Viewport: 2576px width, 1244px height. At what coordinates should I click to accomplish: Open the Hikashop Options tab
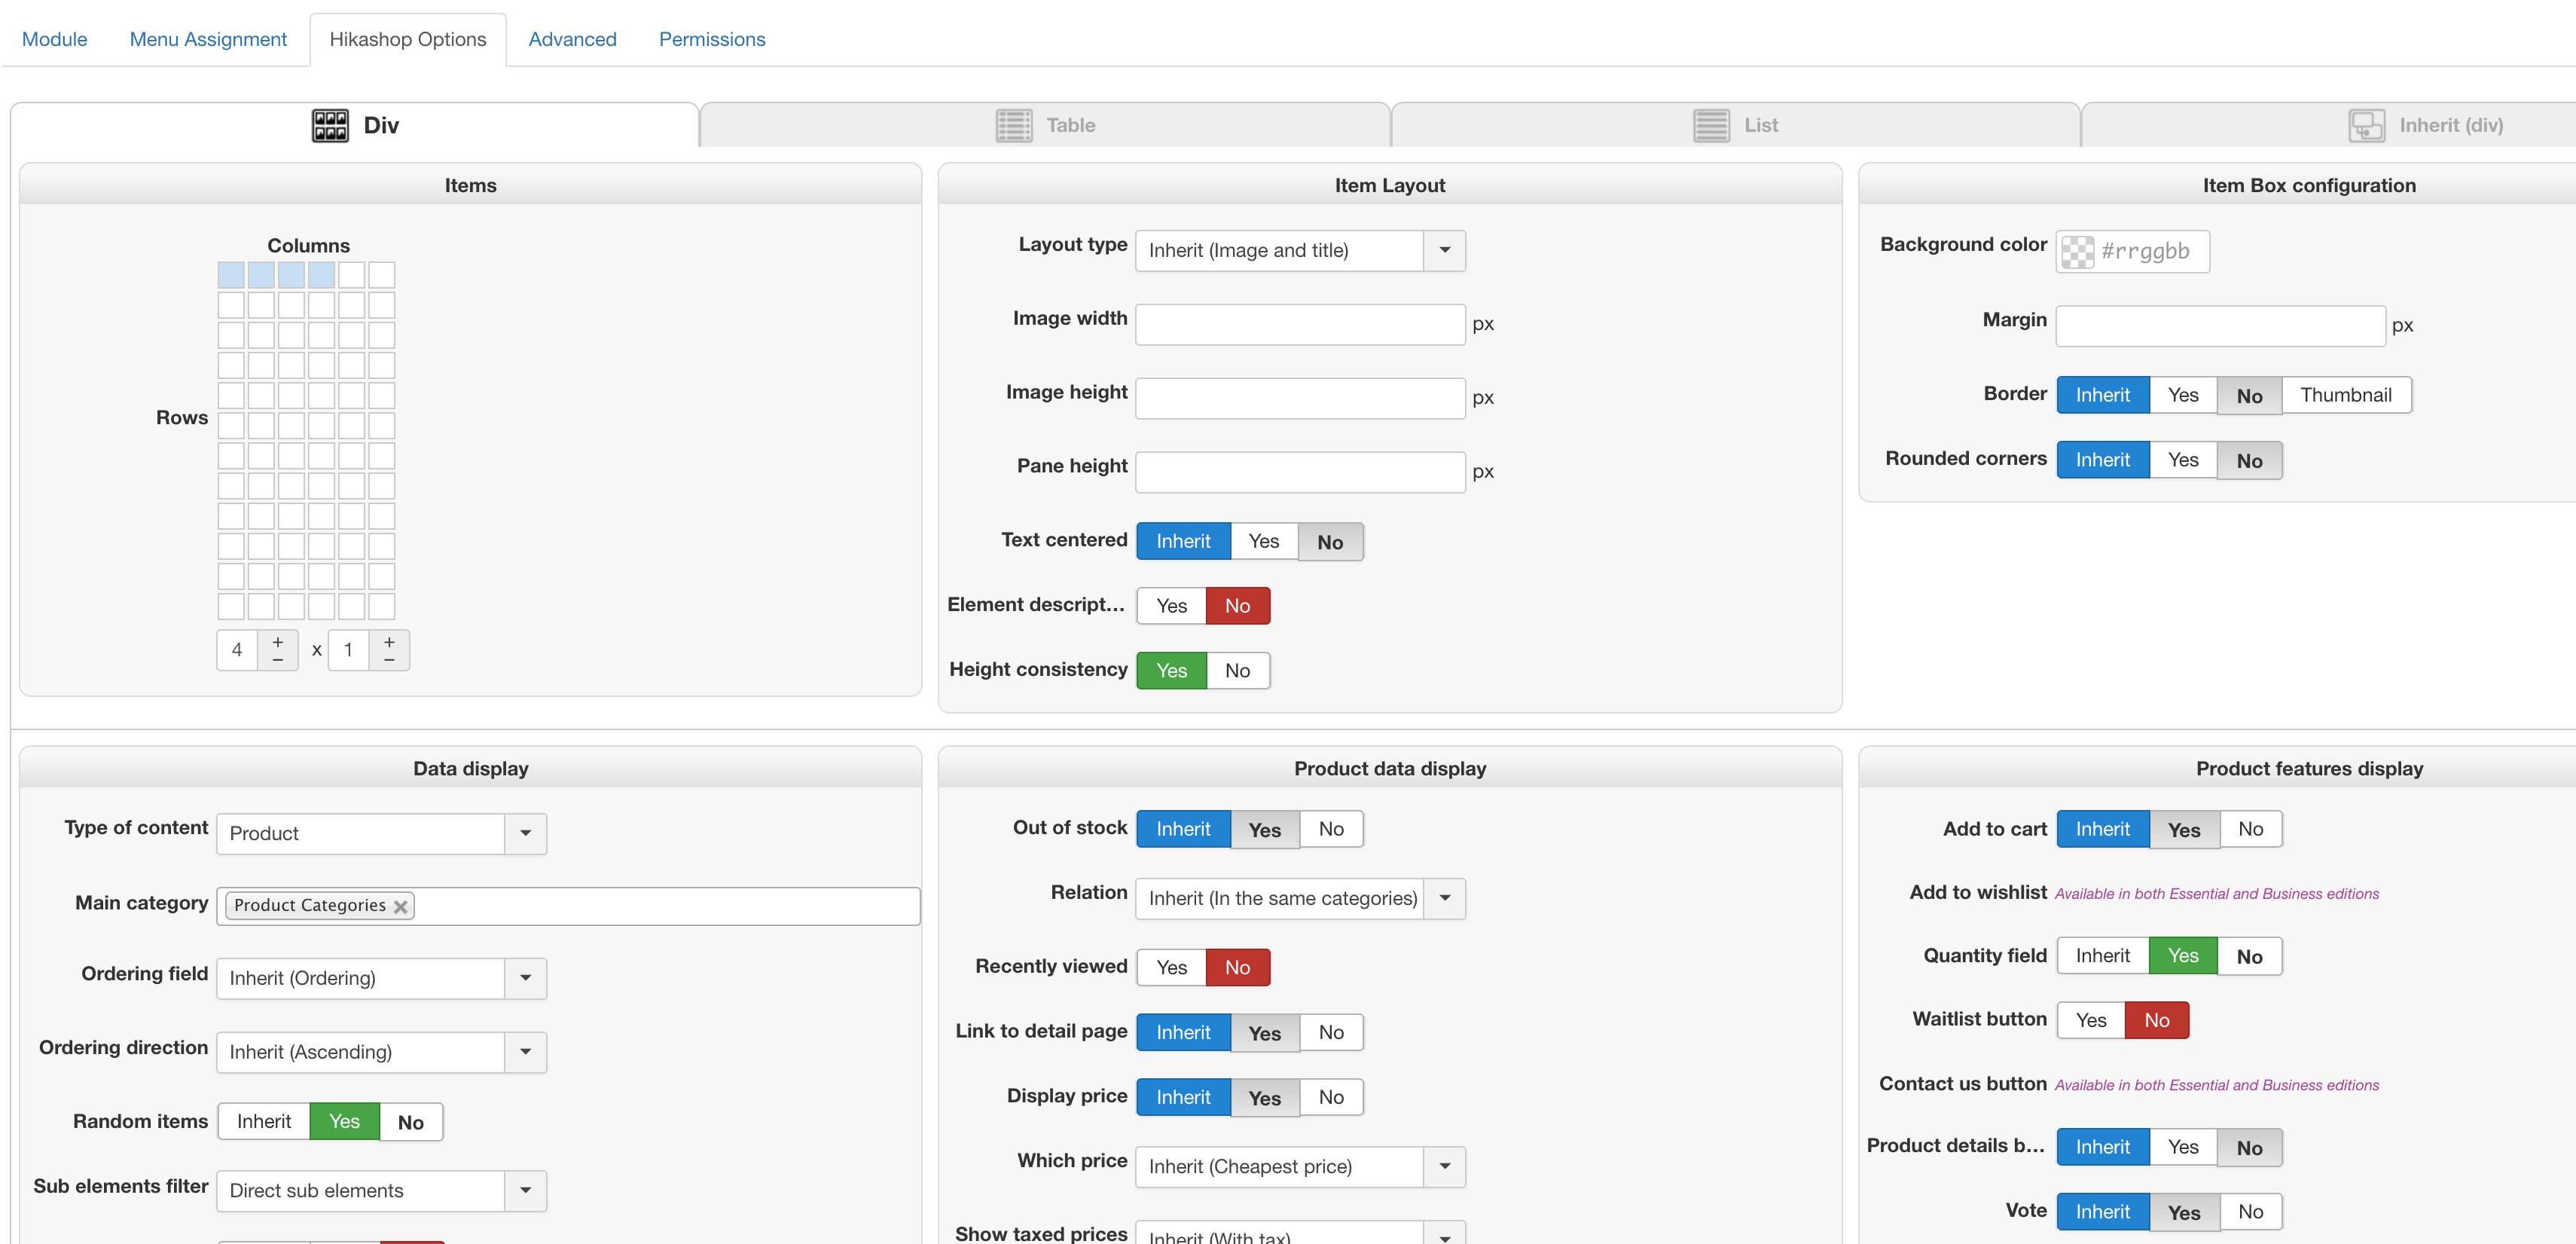click(408, 39)
